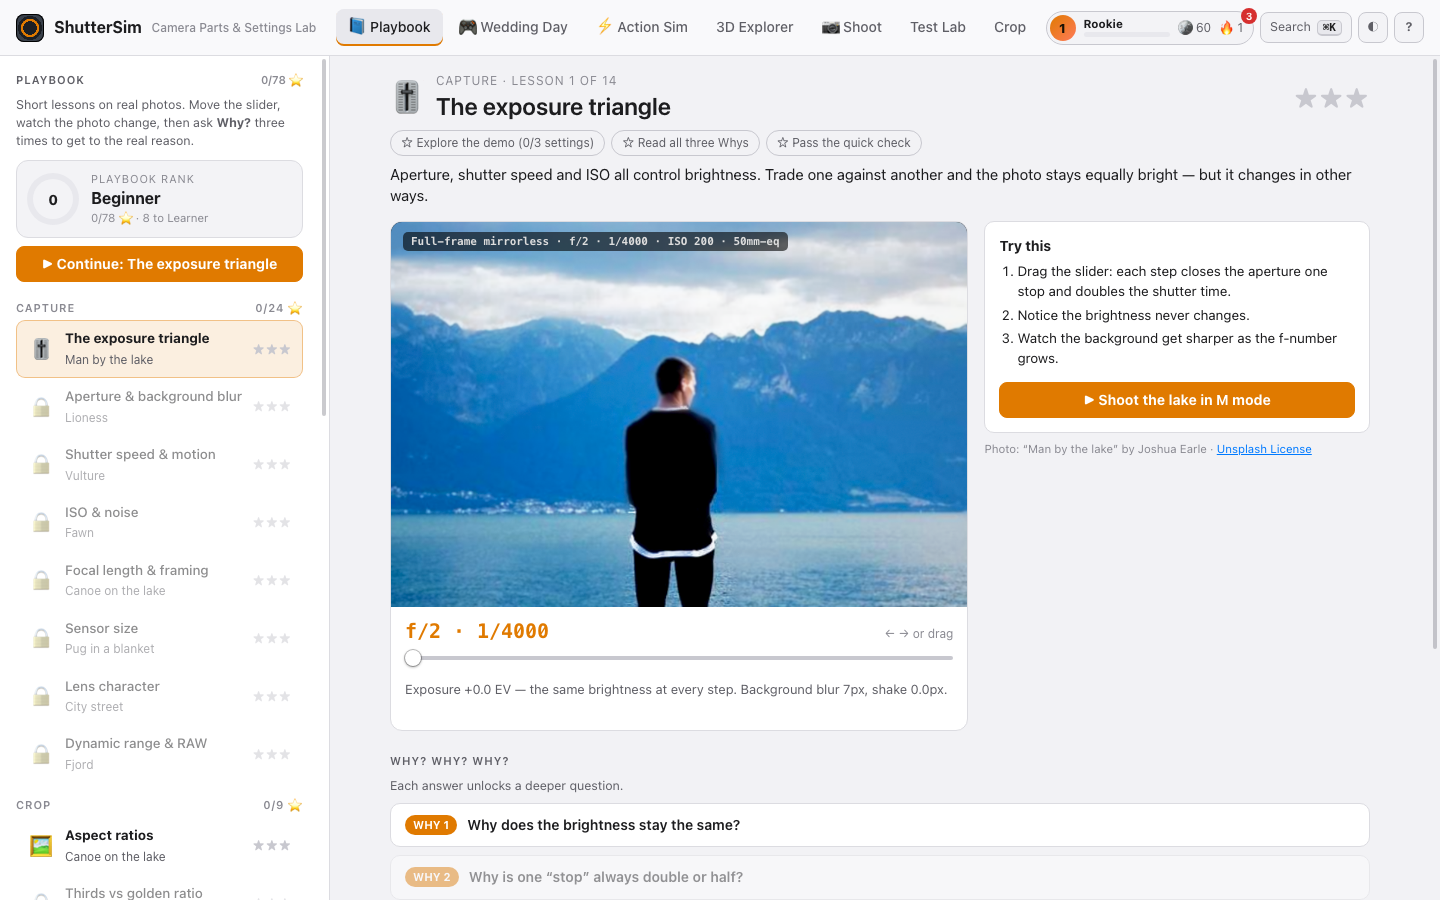This screenshot has height=900, width=1440.
Task: Click the sidebar vertical scrollbar
Action: click(323, 237)
